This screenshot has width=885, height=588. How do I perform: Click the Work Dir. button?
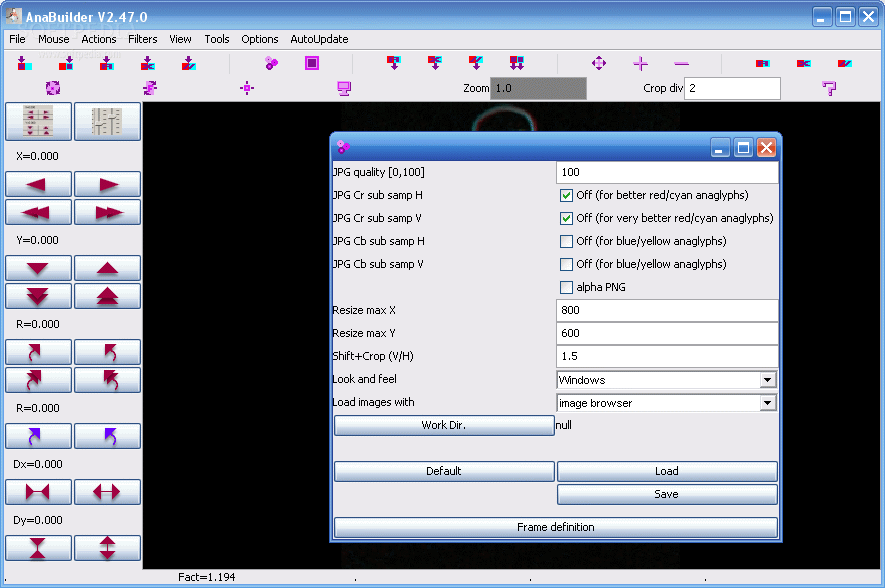(444, 425)
